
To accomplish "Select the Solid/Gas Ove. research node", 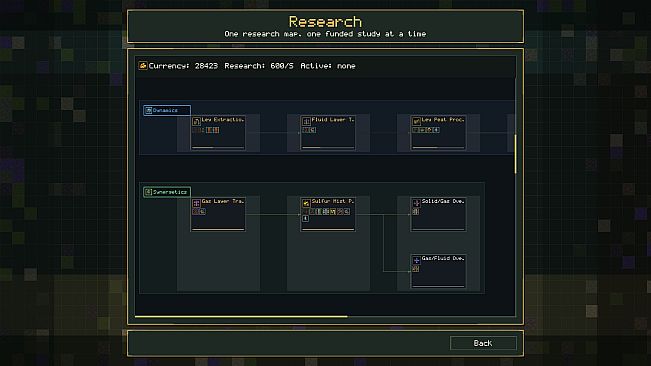I will 438,214.
